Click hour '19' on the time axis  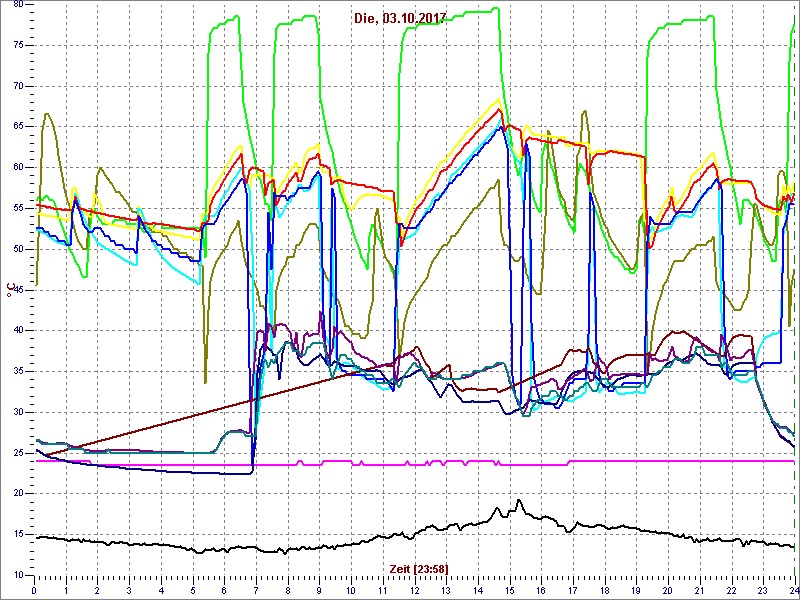tap(636, 589)
